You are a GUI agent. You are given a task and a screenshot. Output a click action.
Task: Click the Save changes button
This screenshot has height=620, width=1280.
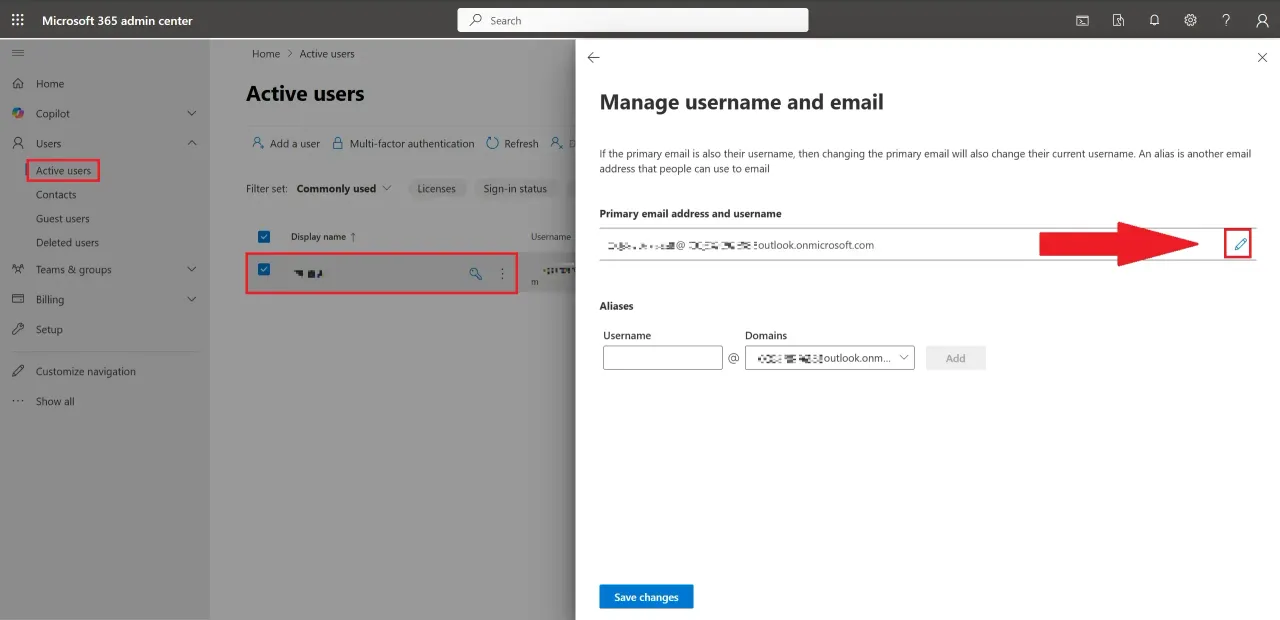click(x=646, y=597)
